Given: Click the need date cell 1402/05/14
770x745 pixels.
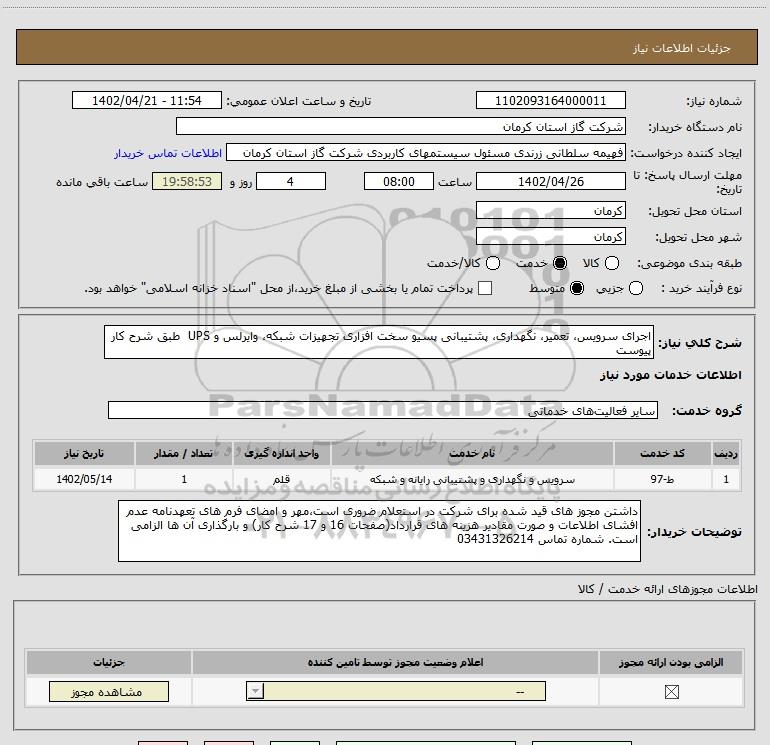Looking at the screenshot, I should point(84,479).
